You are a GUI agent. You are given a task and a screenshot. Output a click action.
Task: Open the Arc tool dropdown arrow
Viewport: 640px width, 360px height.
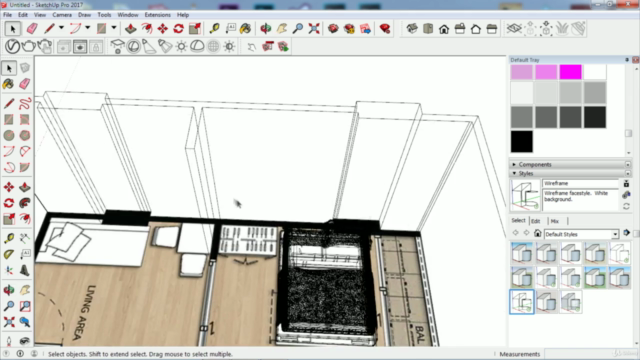coord(87,28)
